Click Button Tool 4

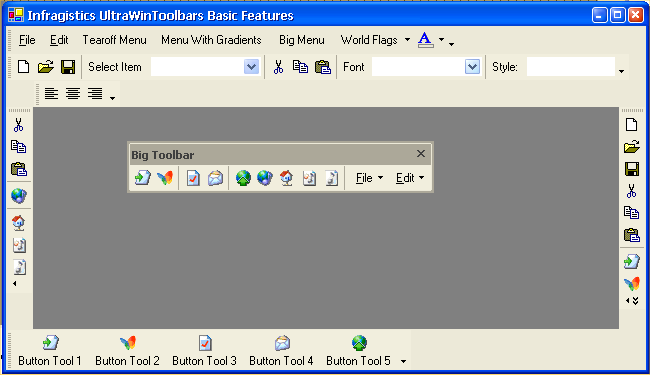[281, 351]
